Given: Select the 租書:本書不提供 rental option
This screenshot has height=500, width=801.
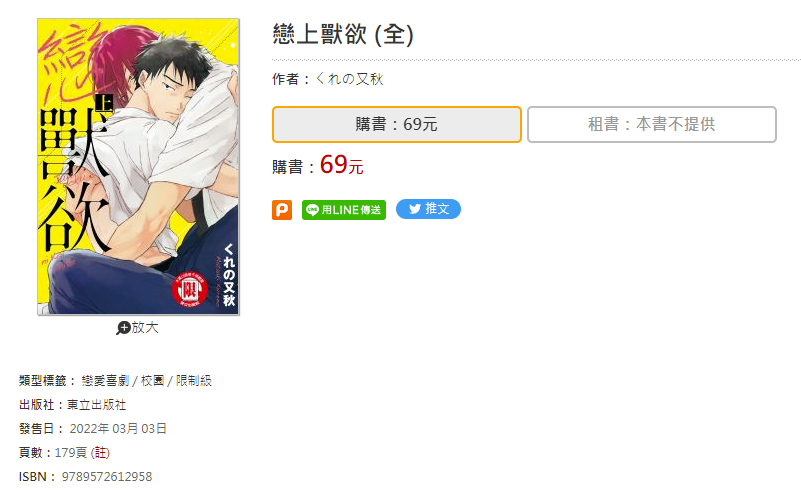Looking at the screenshot, I should point(651,124).
